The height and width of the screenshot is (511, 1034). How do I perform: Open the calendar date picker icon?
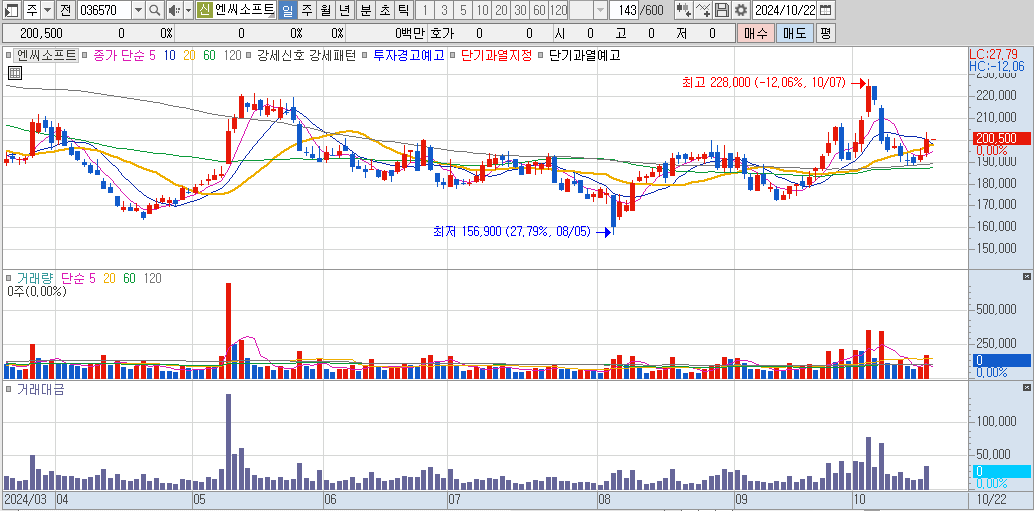coord(825,10)
